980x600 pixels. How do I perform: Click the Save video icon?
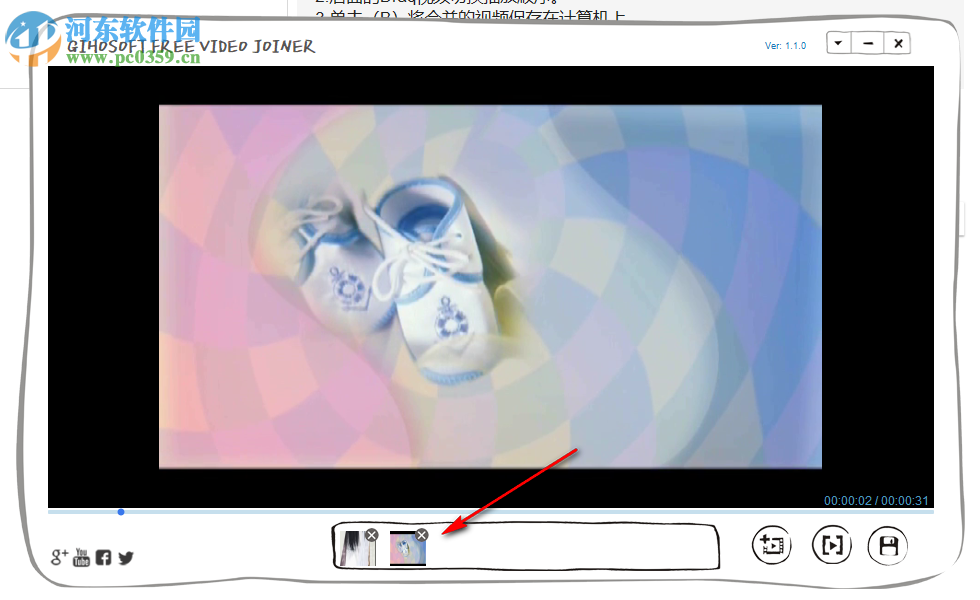[x=887, y=545]
